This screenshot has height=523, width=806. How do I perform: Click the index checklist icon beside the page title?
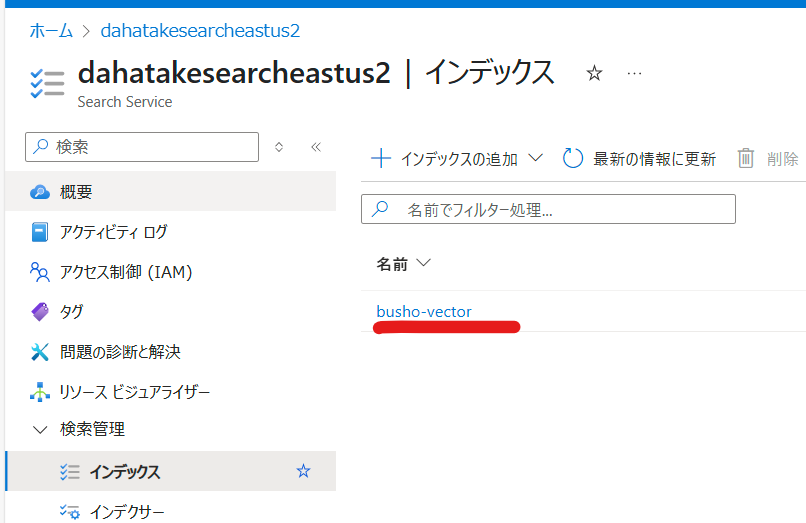tap(47, 83)
